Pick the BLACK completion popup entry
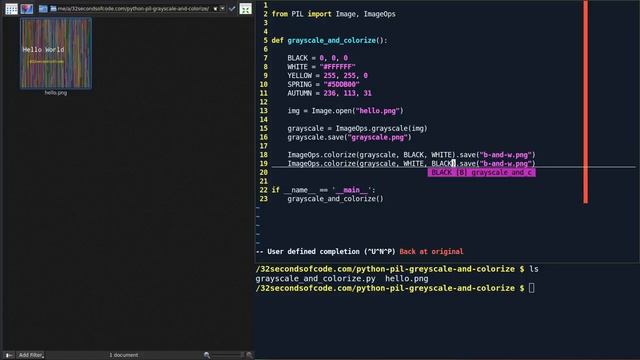Image resolution: width=640 pixels, height=360 pixels. pos(482,173)
